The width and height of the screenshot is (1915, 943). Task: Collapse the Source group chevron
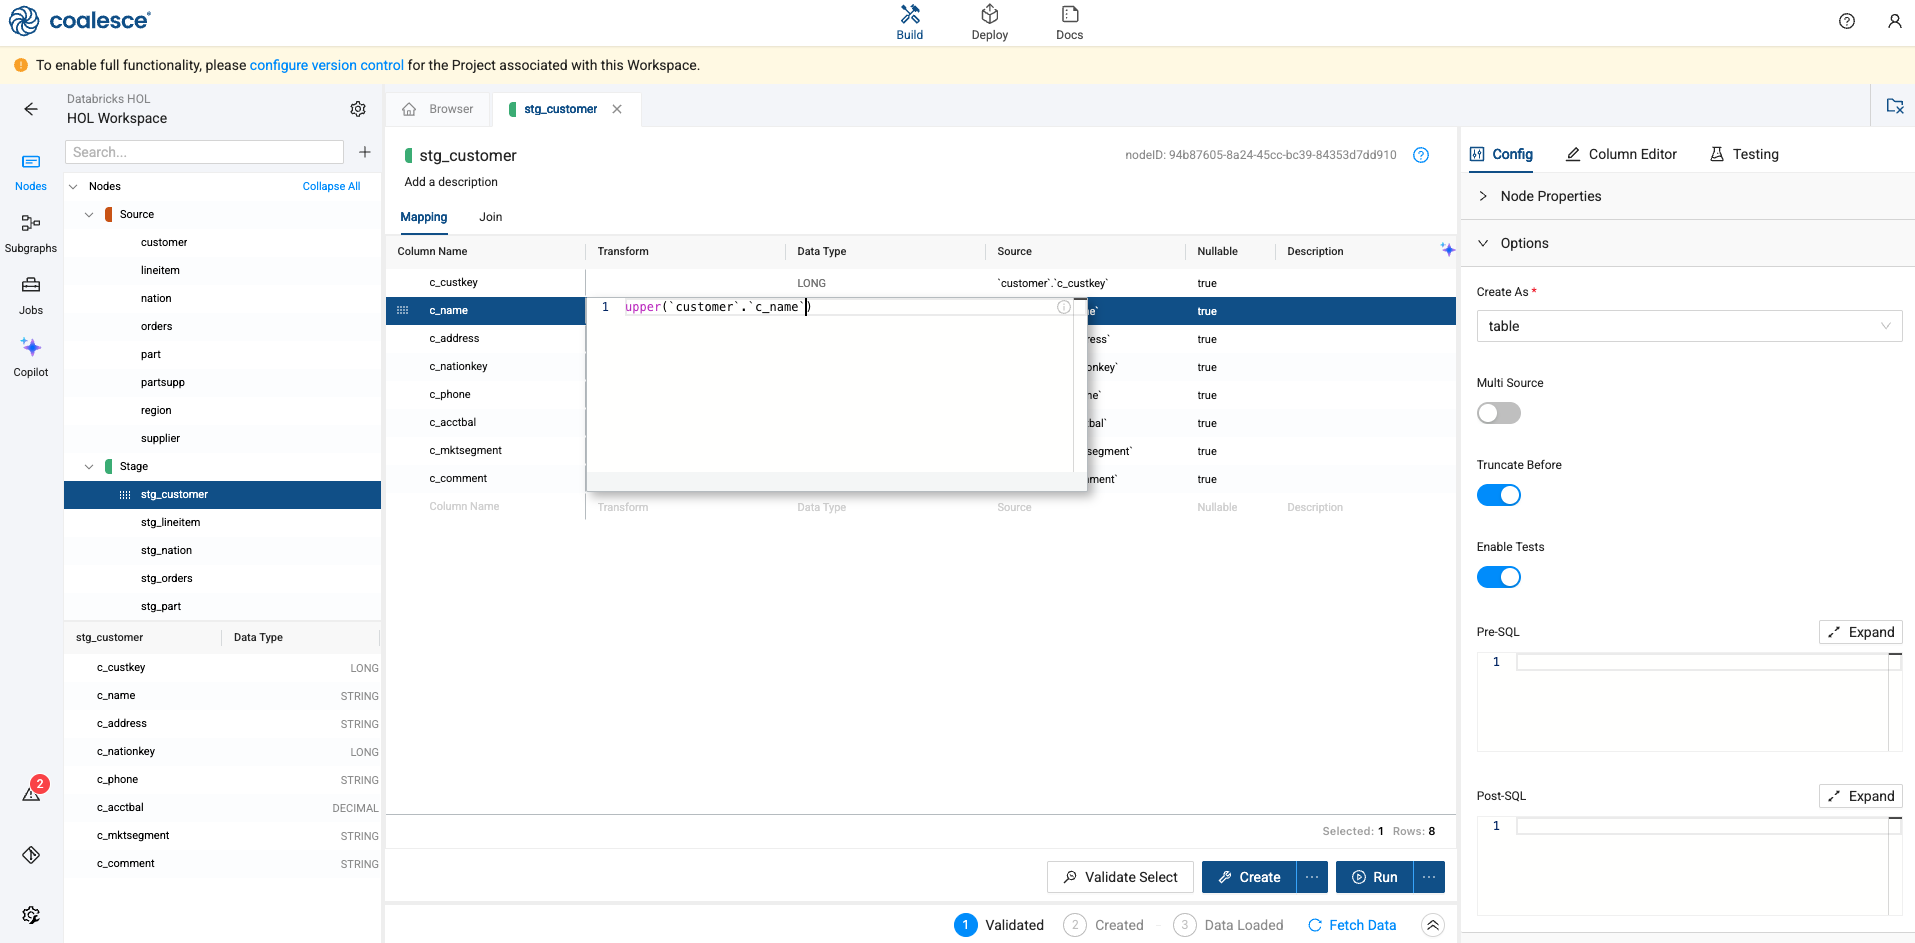[x=89, y=214]
